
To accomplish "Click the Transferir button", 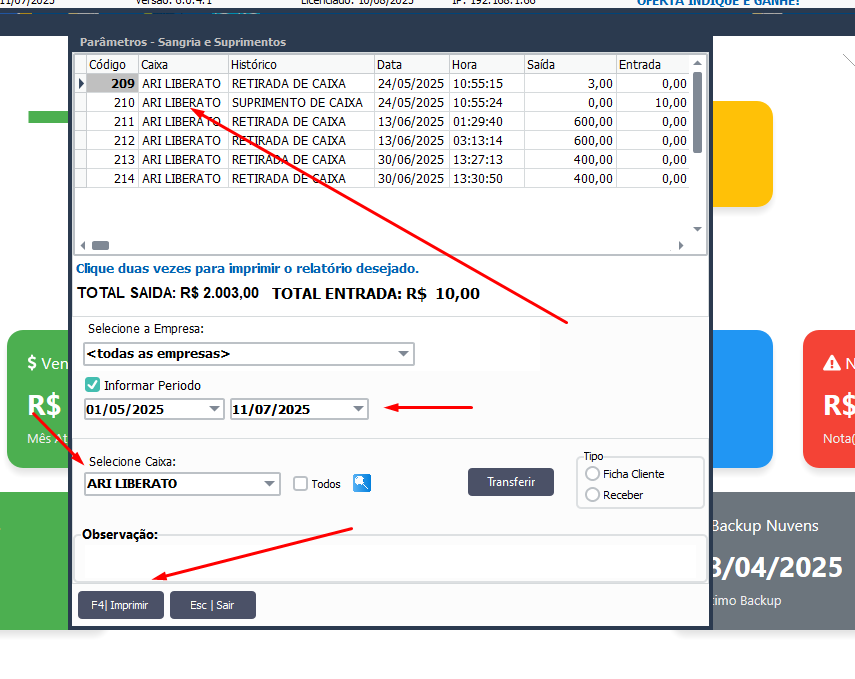I will (x=511, y=482).
